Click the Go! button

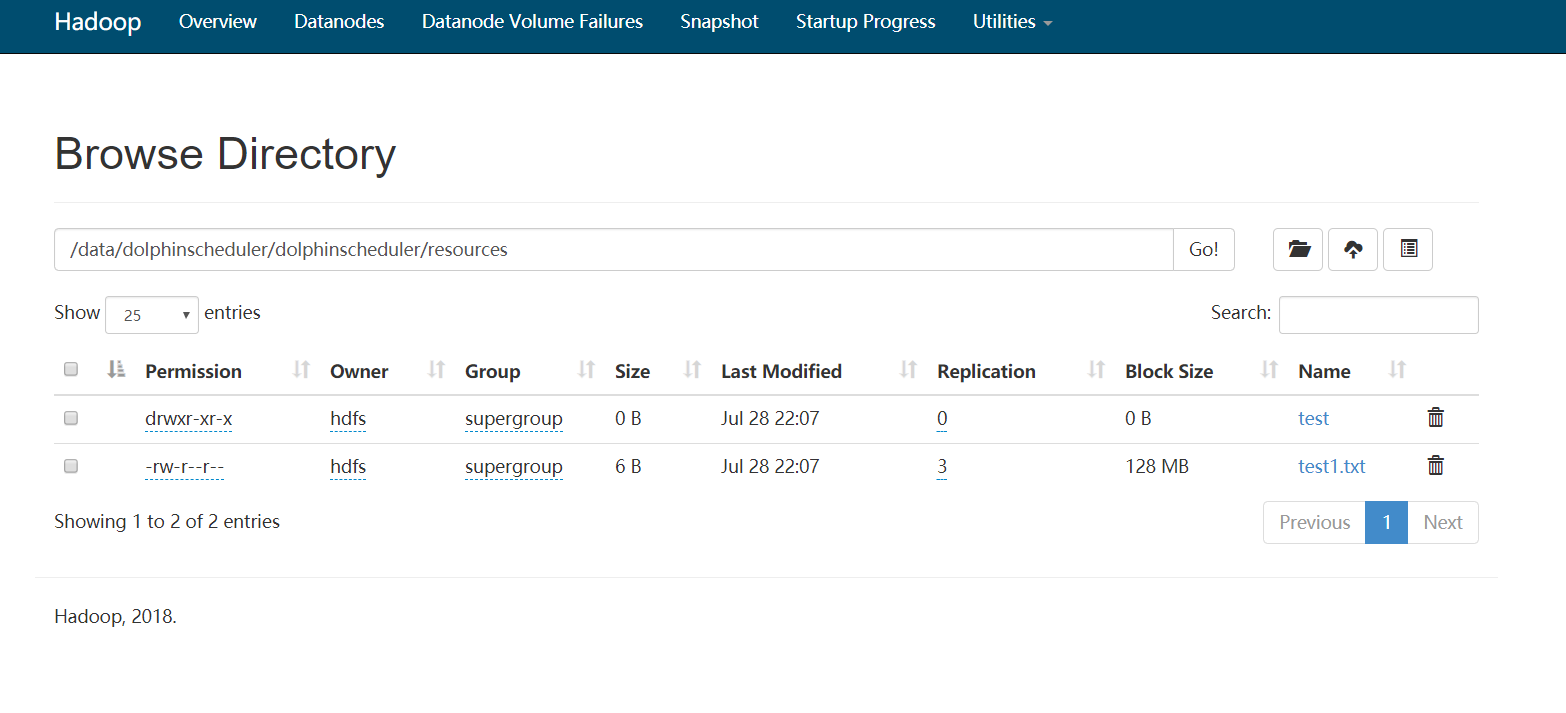tap(1204, 250)
